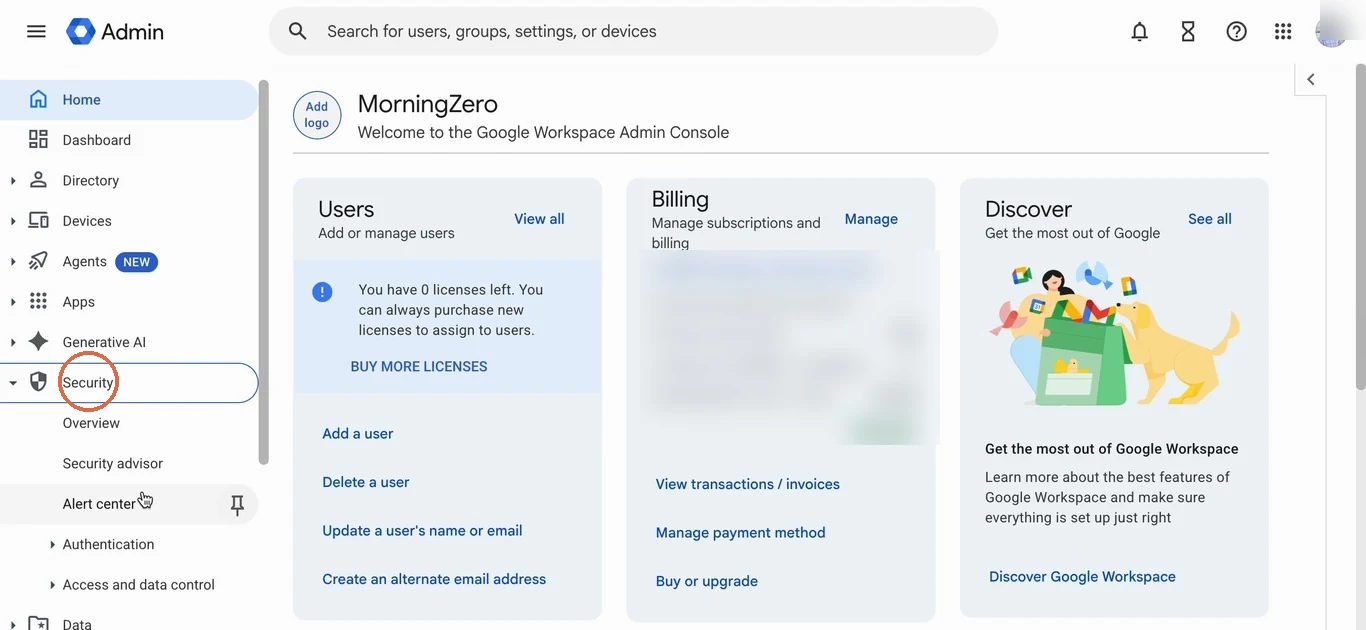Click the Apps grid icon in sidebar

[38, 301]
